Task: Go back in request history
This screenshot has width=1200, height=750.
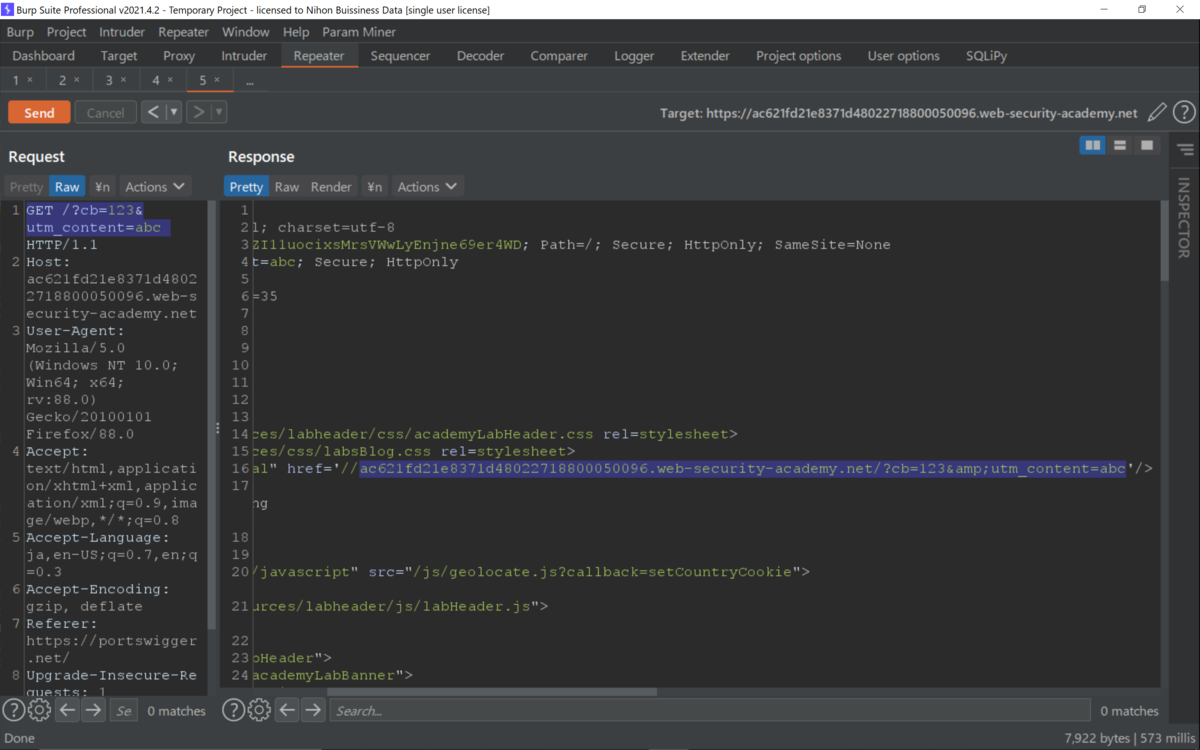Action: (x=153, y=112)
